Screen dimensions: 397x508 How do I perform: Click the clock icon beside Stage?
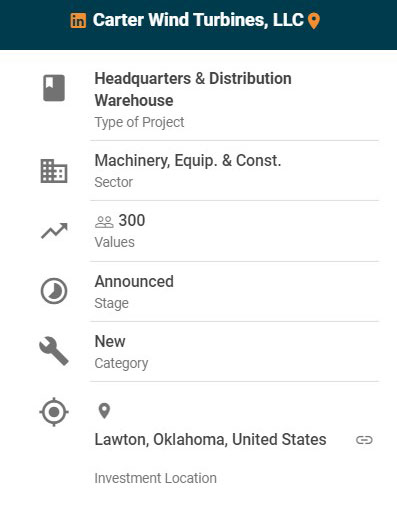point(54,291)
